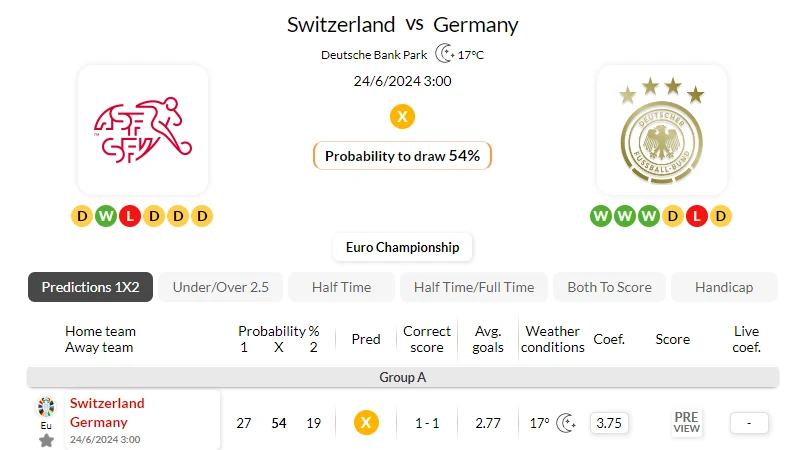Switch to the Half Time tab
The image size is (800, 450).
tap(341, 287)
